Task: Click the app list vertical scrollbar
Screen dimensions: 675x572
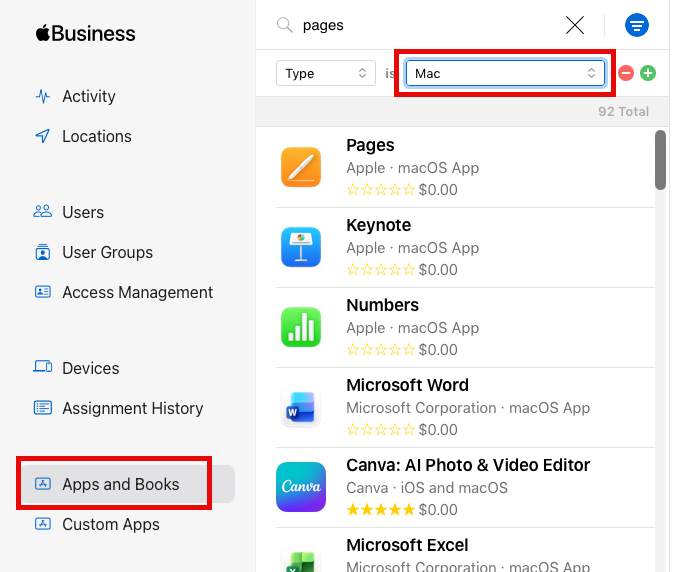Action: click(661, 160)
